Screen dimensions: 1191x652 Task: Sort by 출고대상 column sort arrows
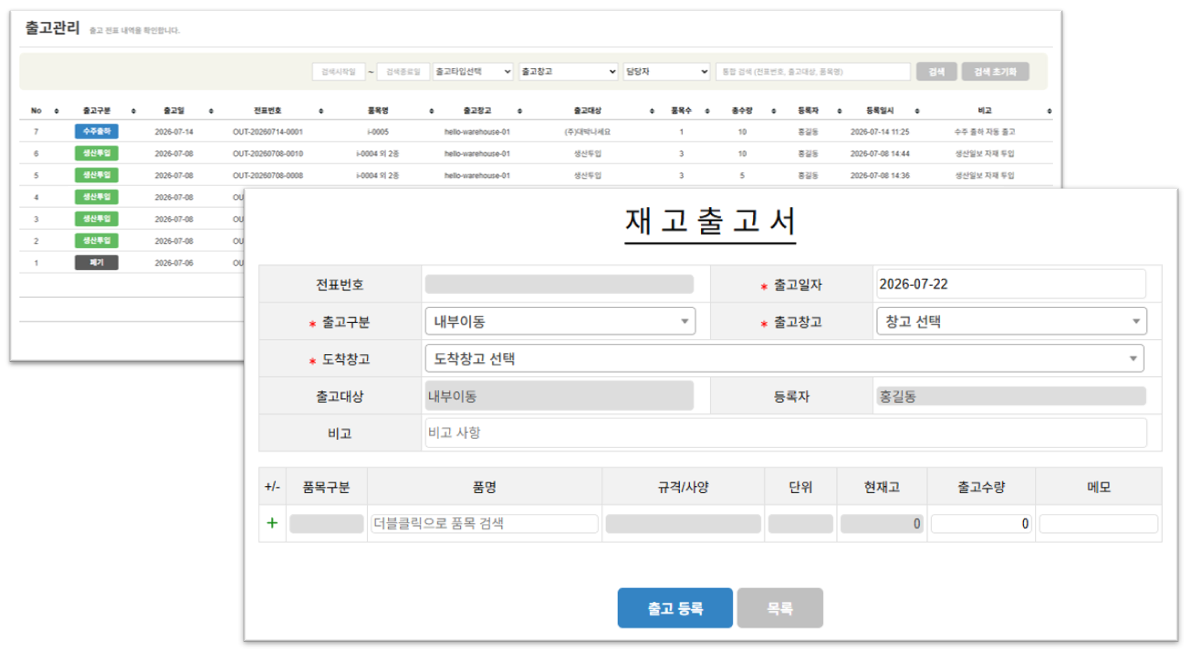pyautogui.click(x=652, y=111)
